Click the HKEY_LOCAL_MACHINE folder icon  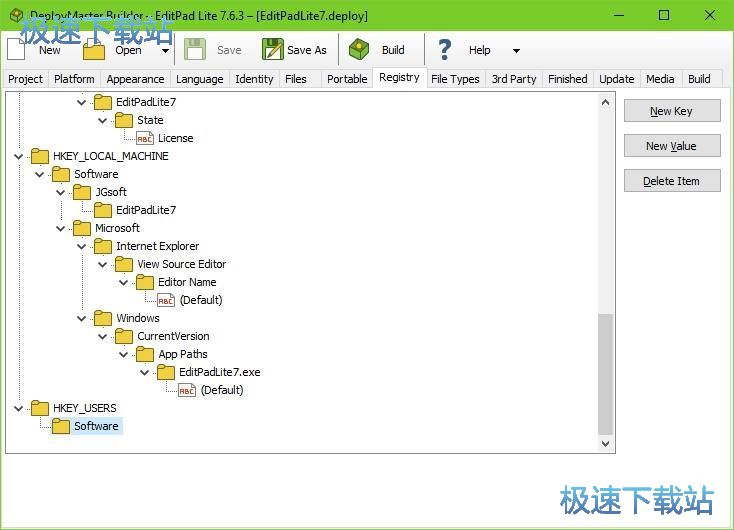pyautogui.click(x=40, y=156)
